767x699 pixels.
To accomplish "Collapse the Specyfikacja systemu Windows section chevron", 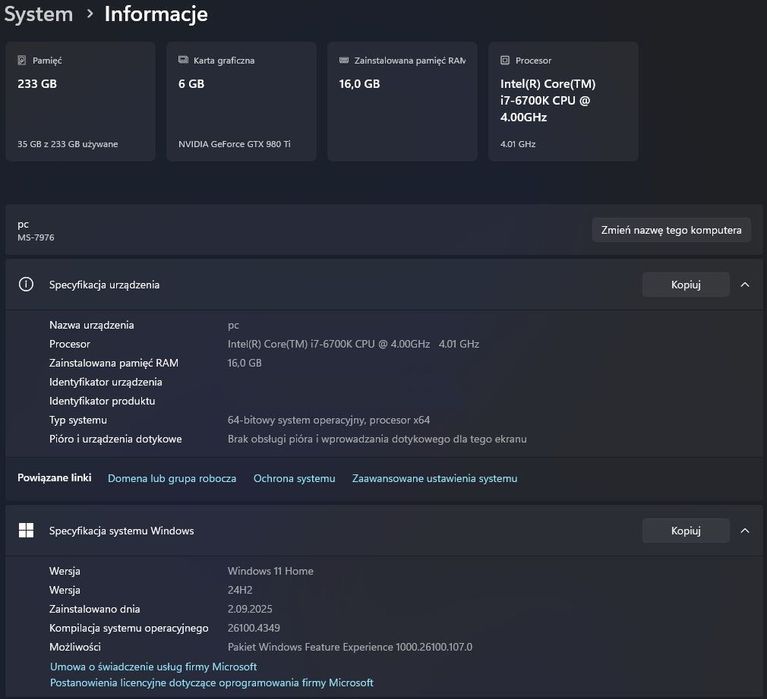I will (745, 531).
